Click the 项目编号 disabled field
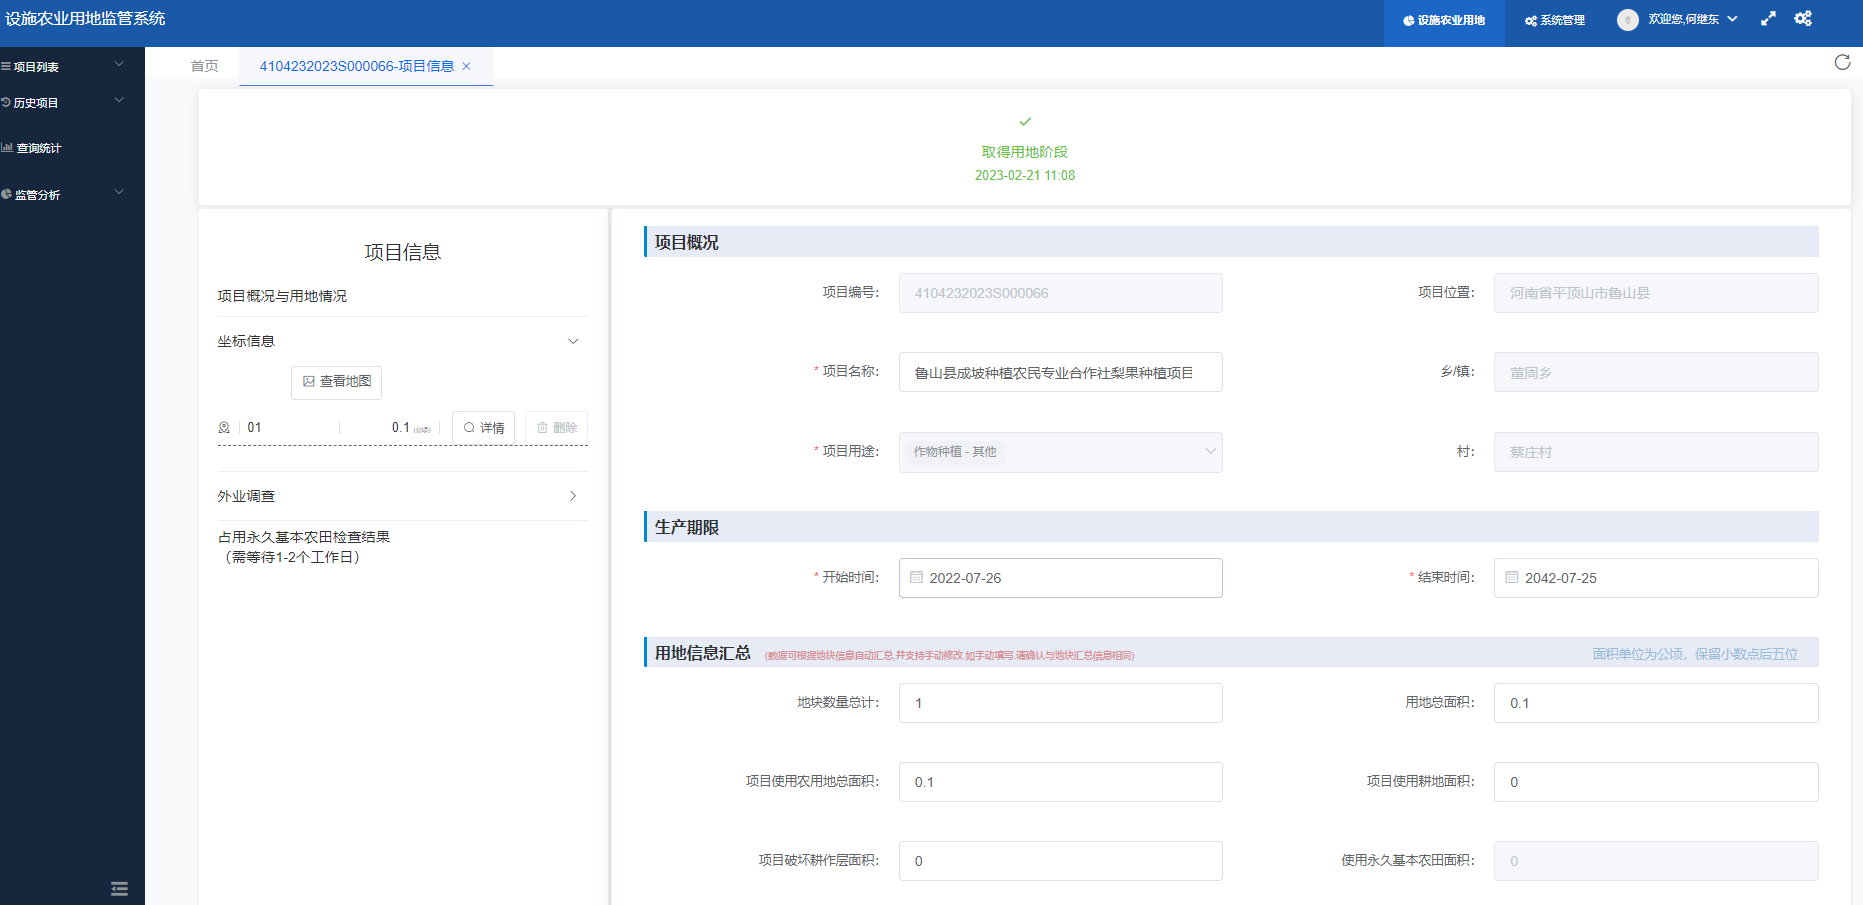The height and width of the screenshot is (905, 1863). click(x=1060, y=293)
